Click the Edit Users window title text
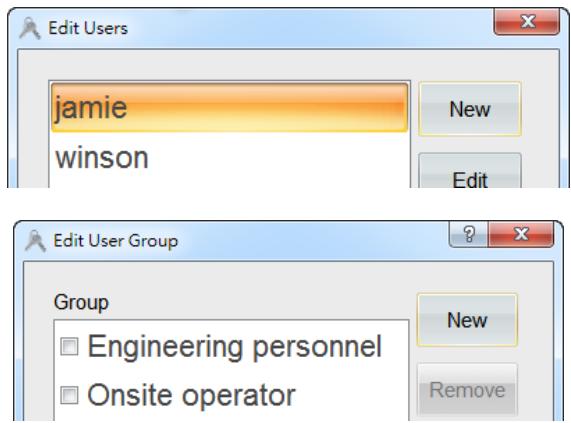Image resolution: width=571 pixels, height=423 pixels. tap(88, 28)
